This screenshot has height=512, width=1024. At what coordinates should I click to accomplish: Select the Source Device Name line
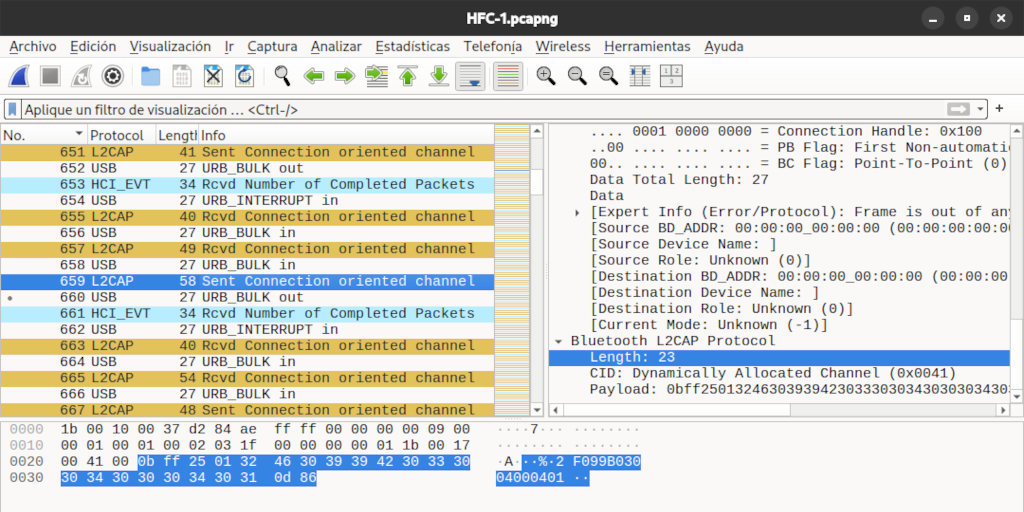(779, 244)
